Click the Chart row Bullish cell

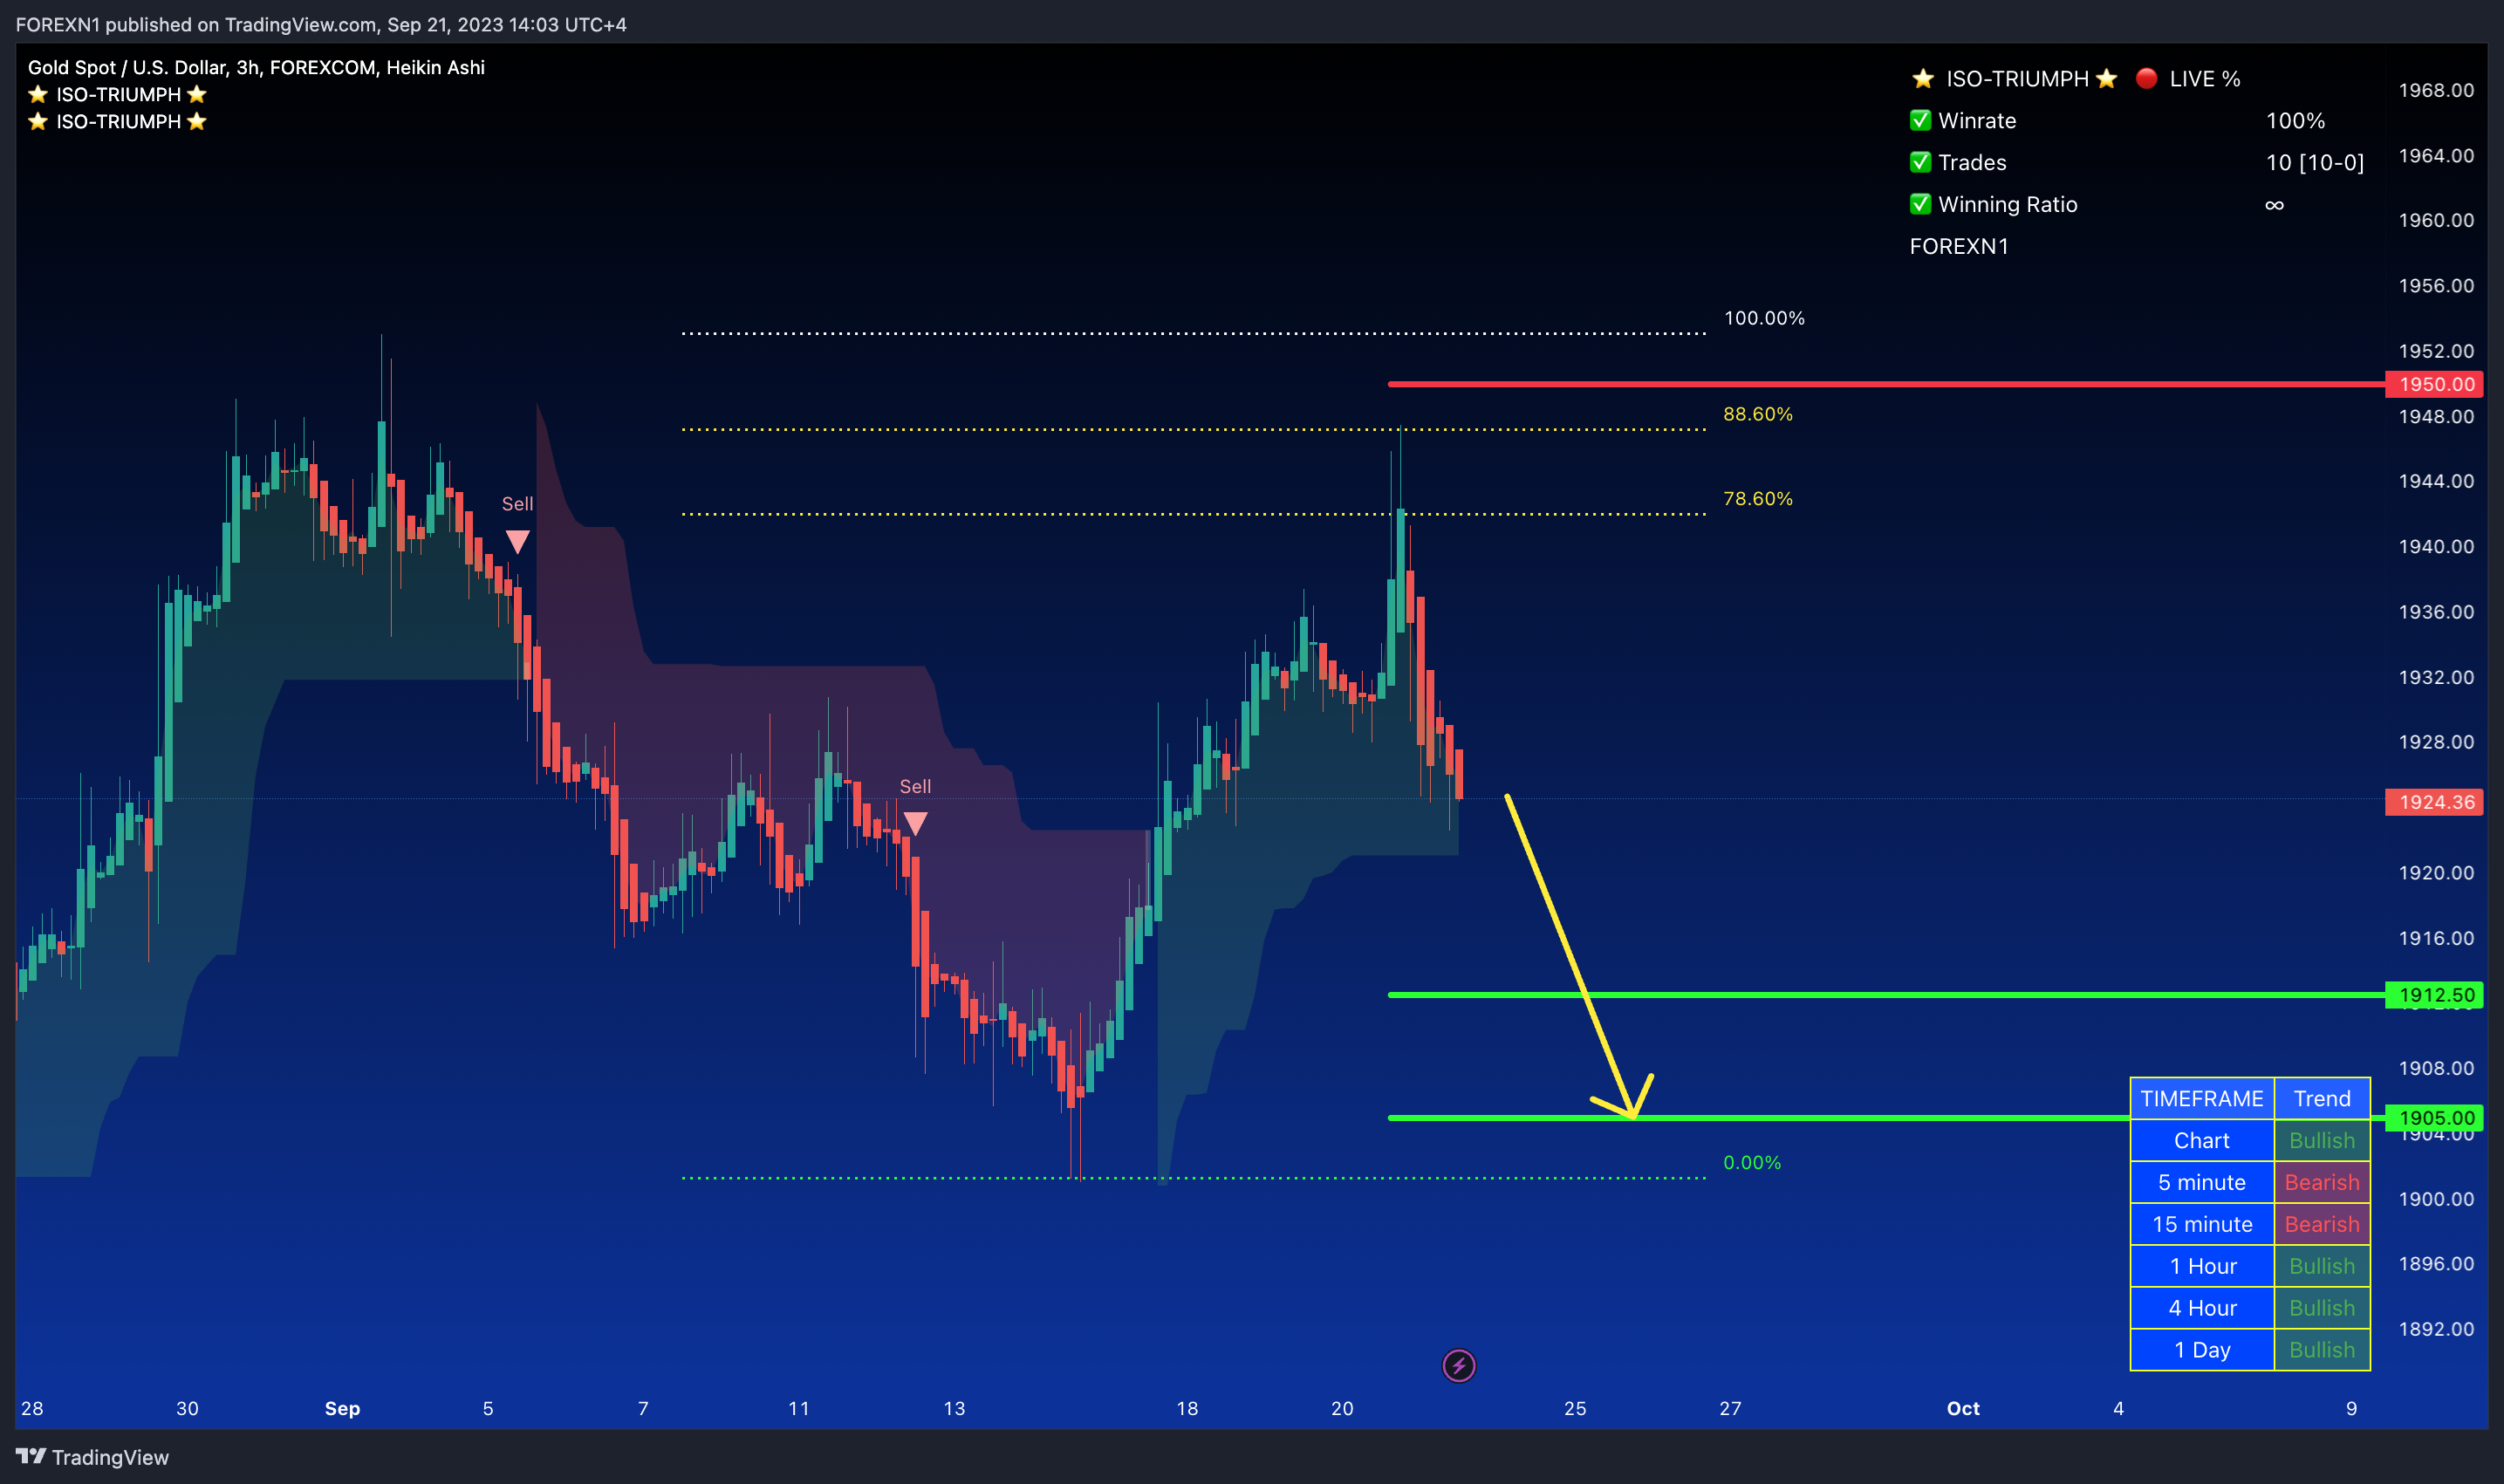point(2322,1140)
